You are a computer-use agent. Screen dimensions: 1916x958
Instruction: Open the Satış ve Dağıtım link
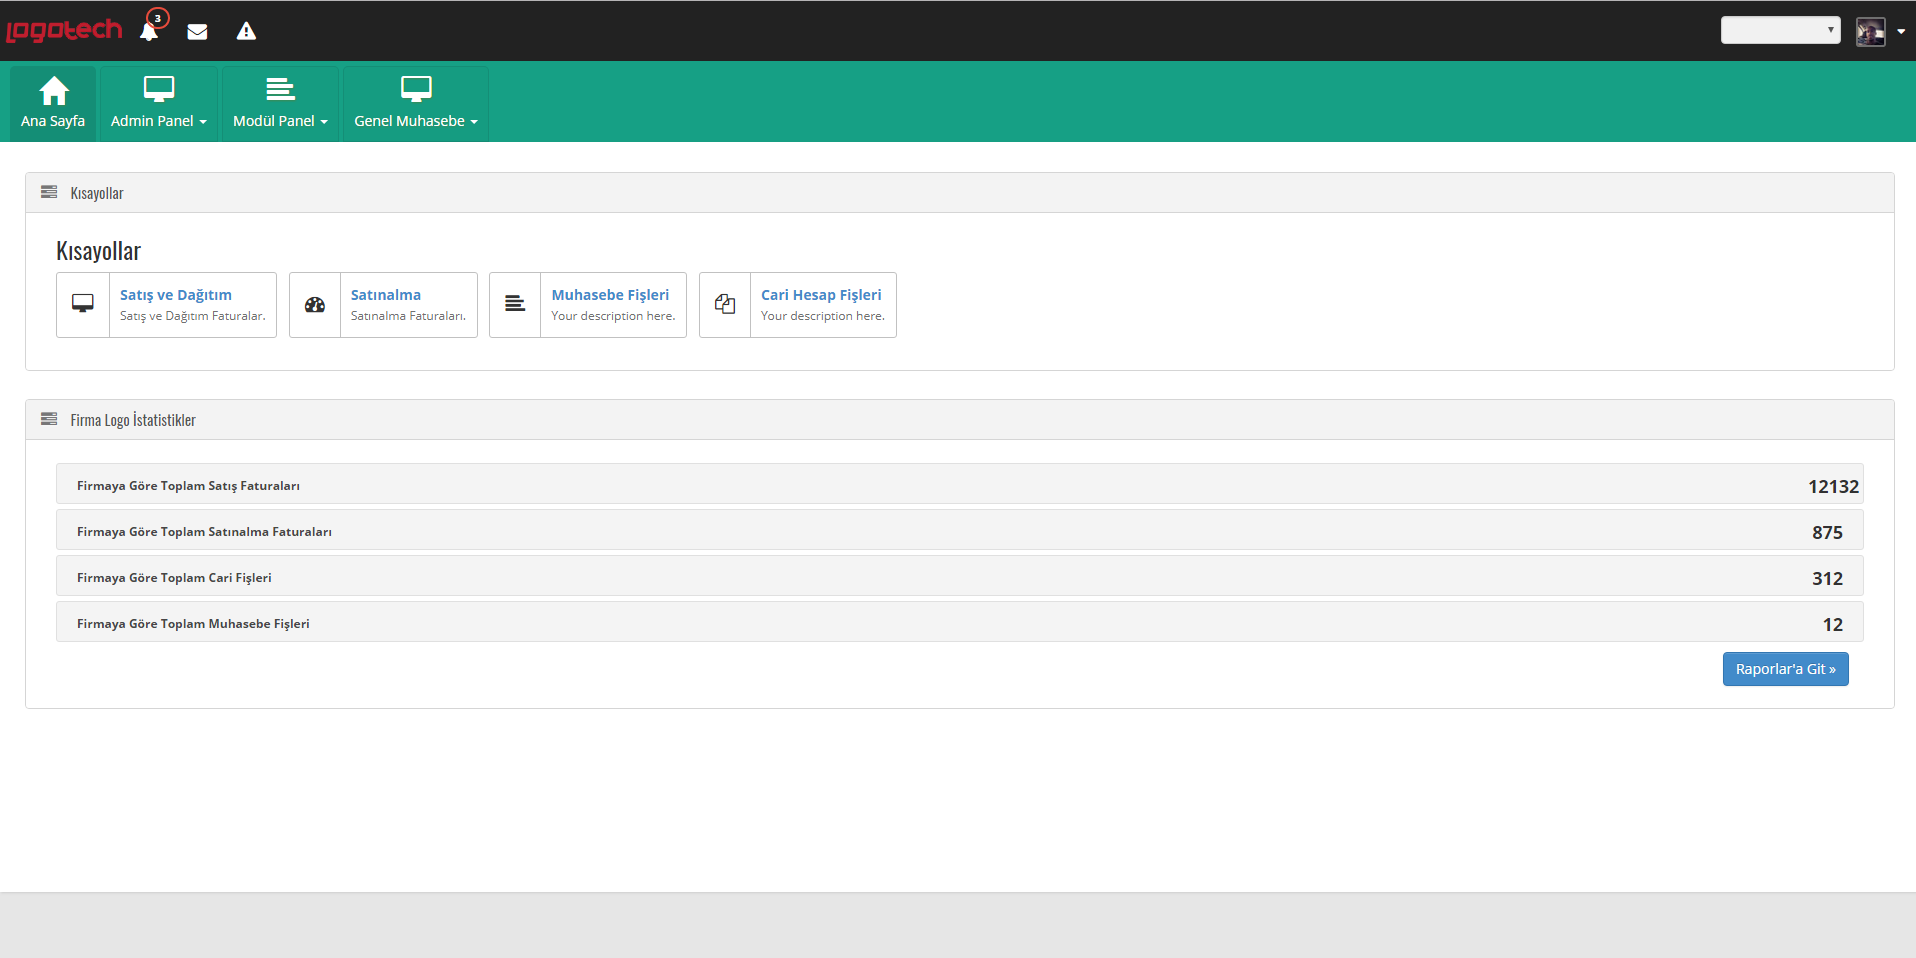(x=176, y=295)
